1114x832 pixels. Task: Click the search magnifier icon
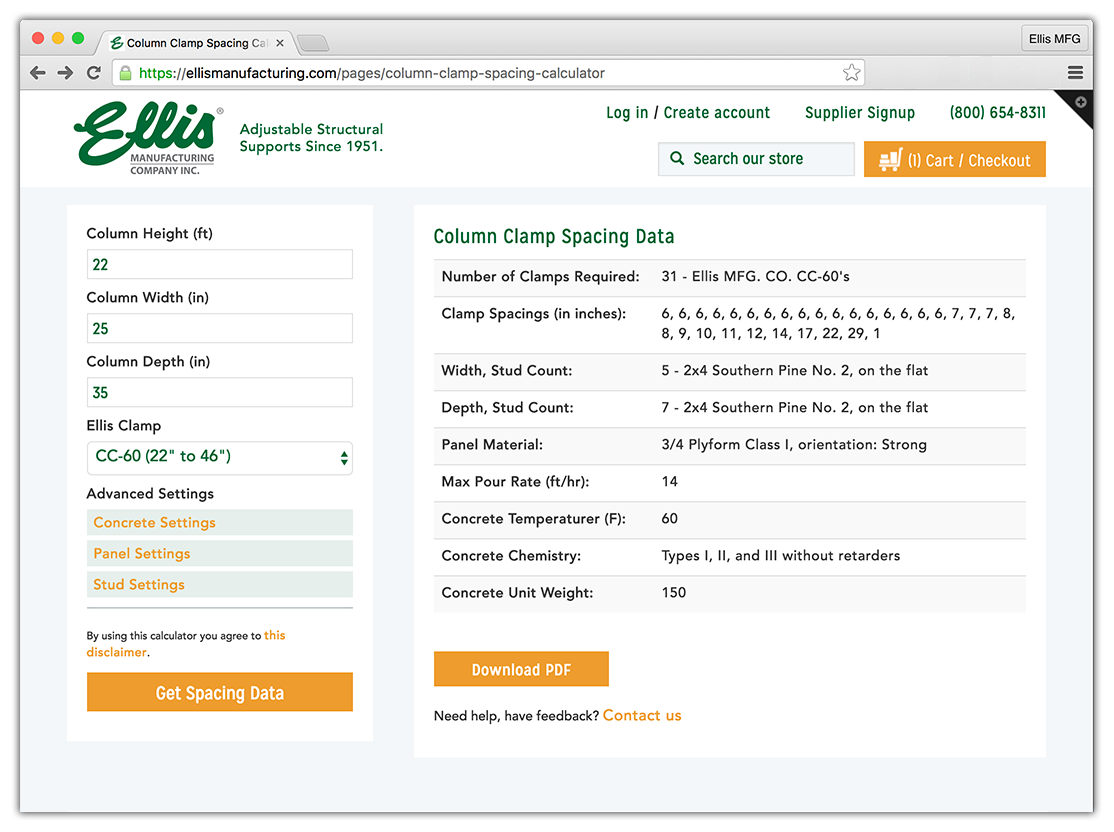[677, 159]
